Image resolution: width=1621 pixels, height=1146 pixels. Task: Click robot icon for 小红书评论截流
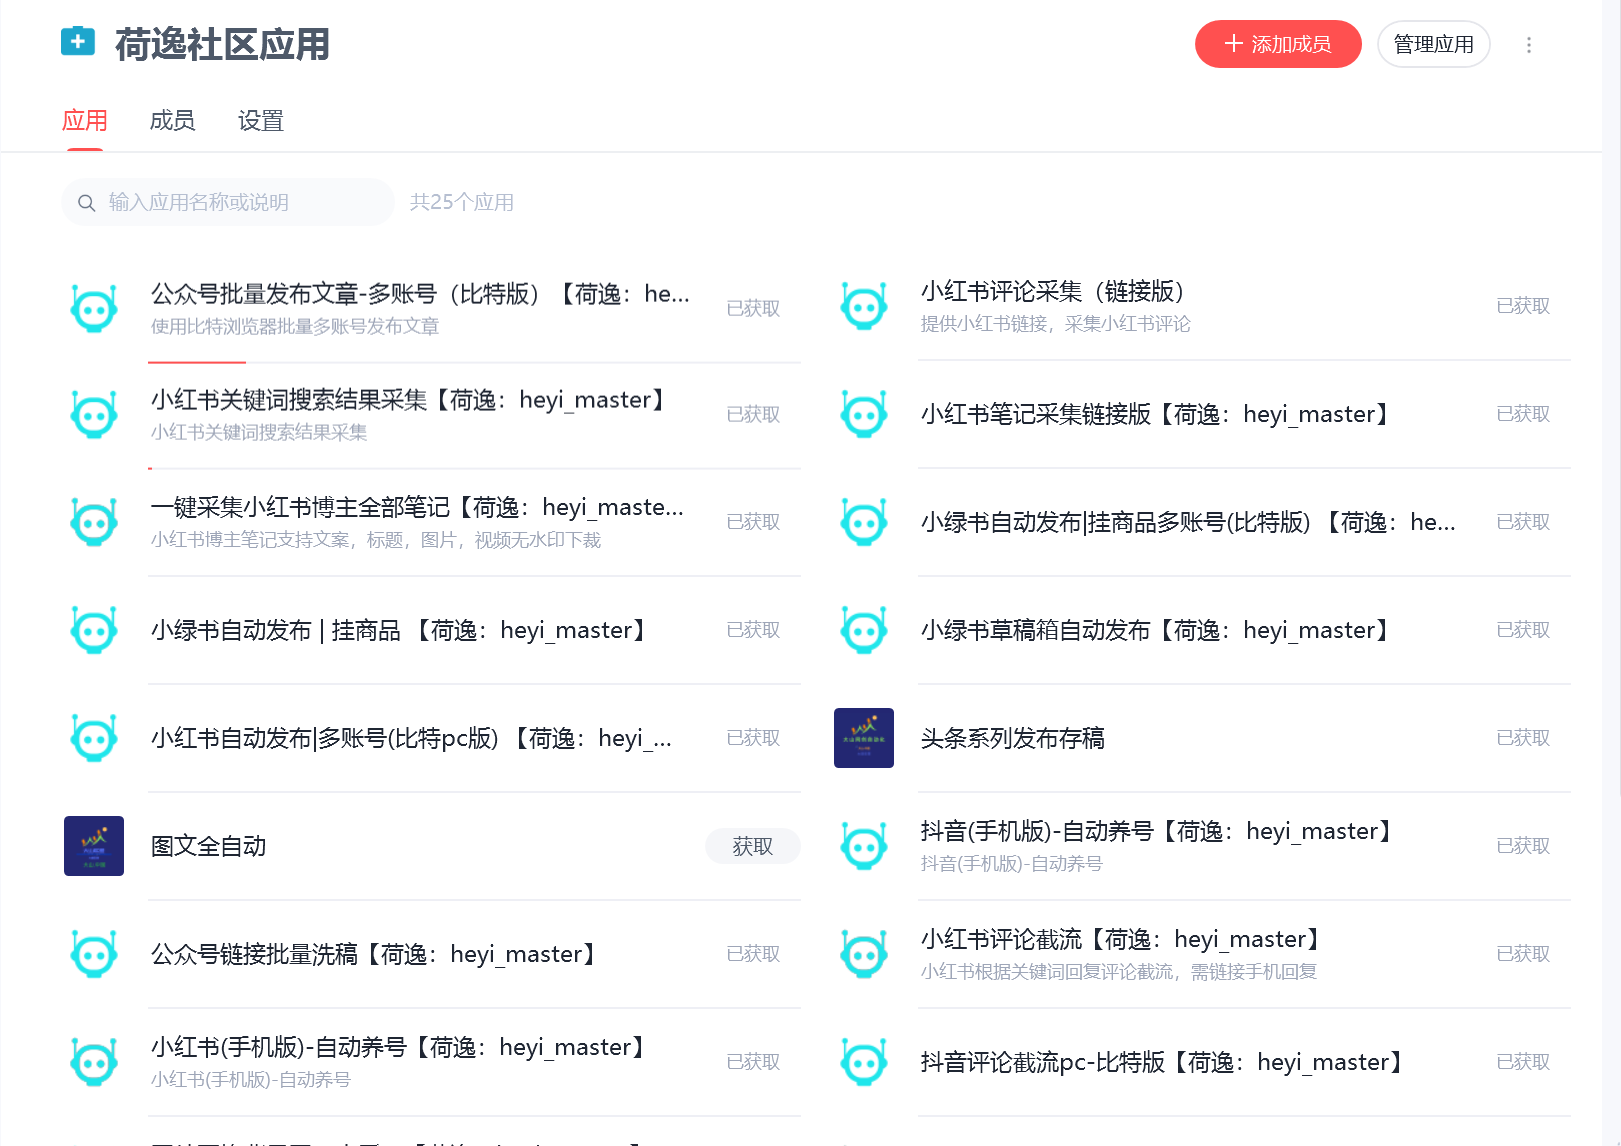coord(864,954)
